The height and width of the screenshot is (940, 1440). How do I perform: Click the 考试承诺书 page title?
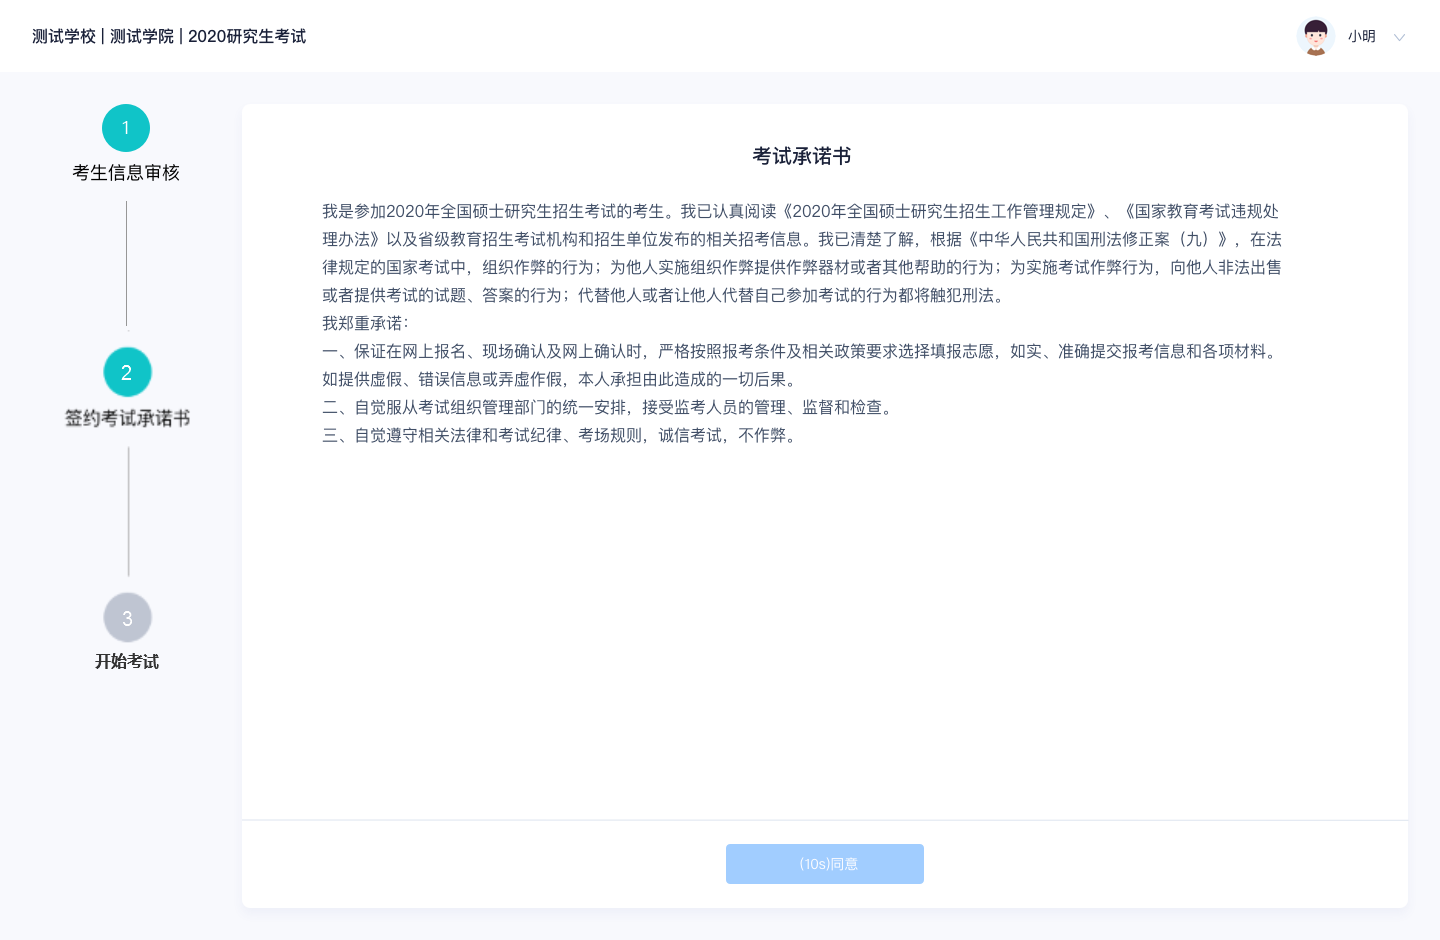pyautogui.click(x=801, y=156)
